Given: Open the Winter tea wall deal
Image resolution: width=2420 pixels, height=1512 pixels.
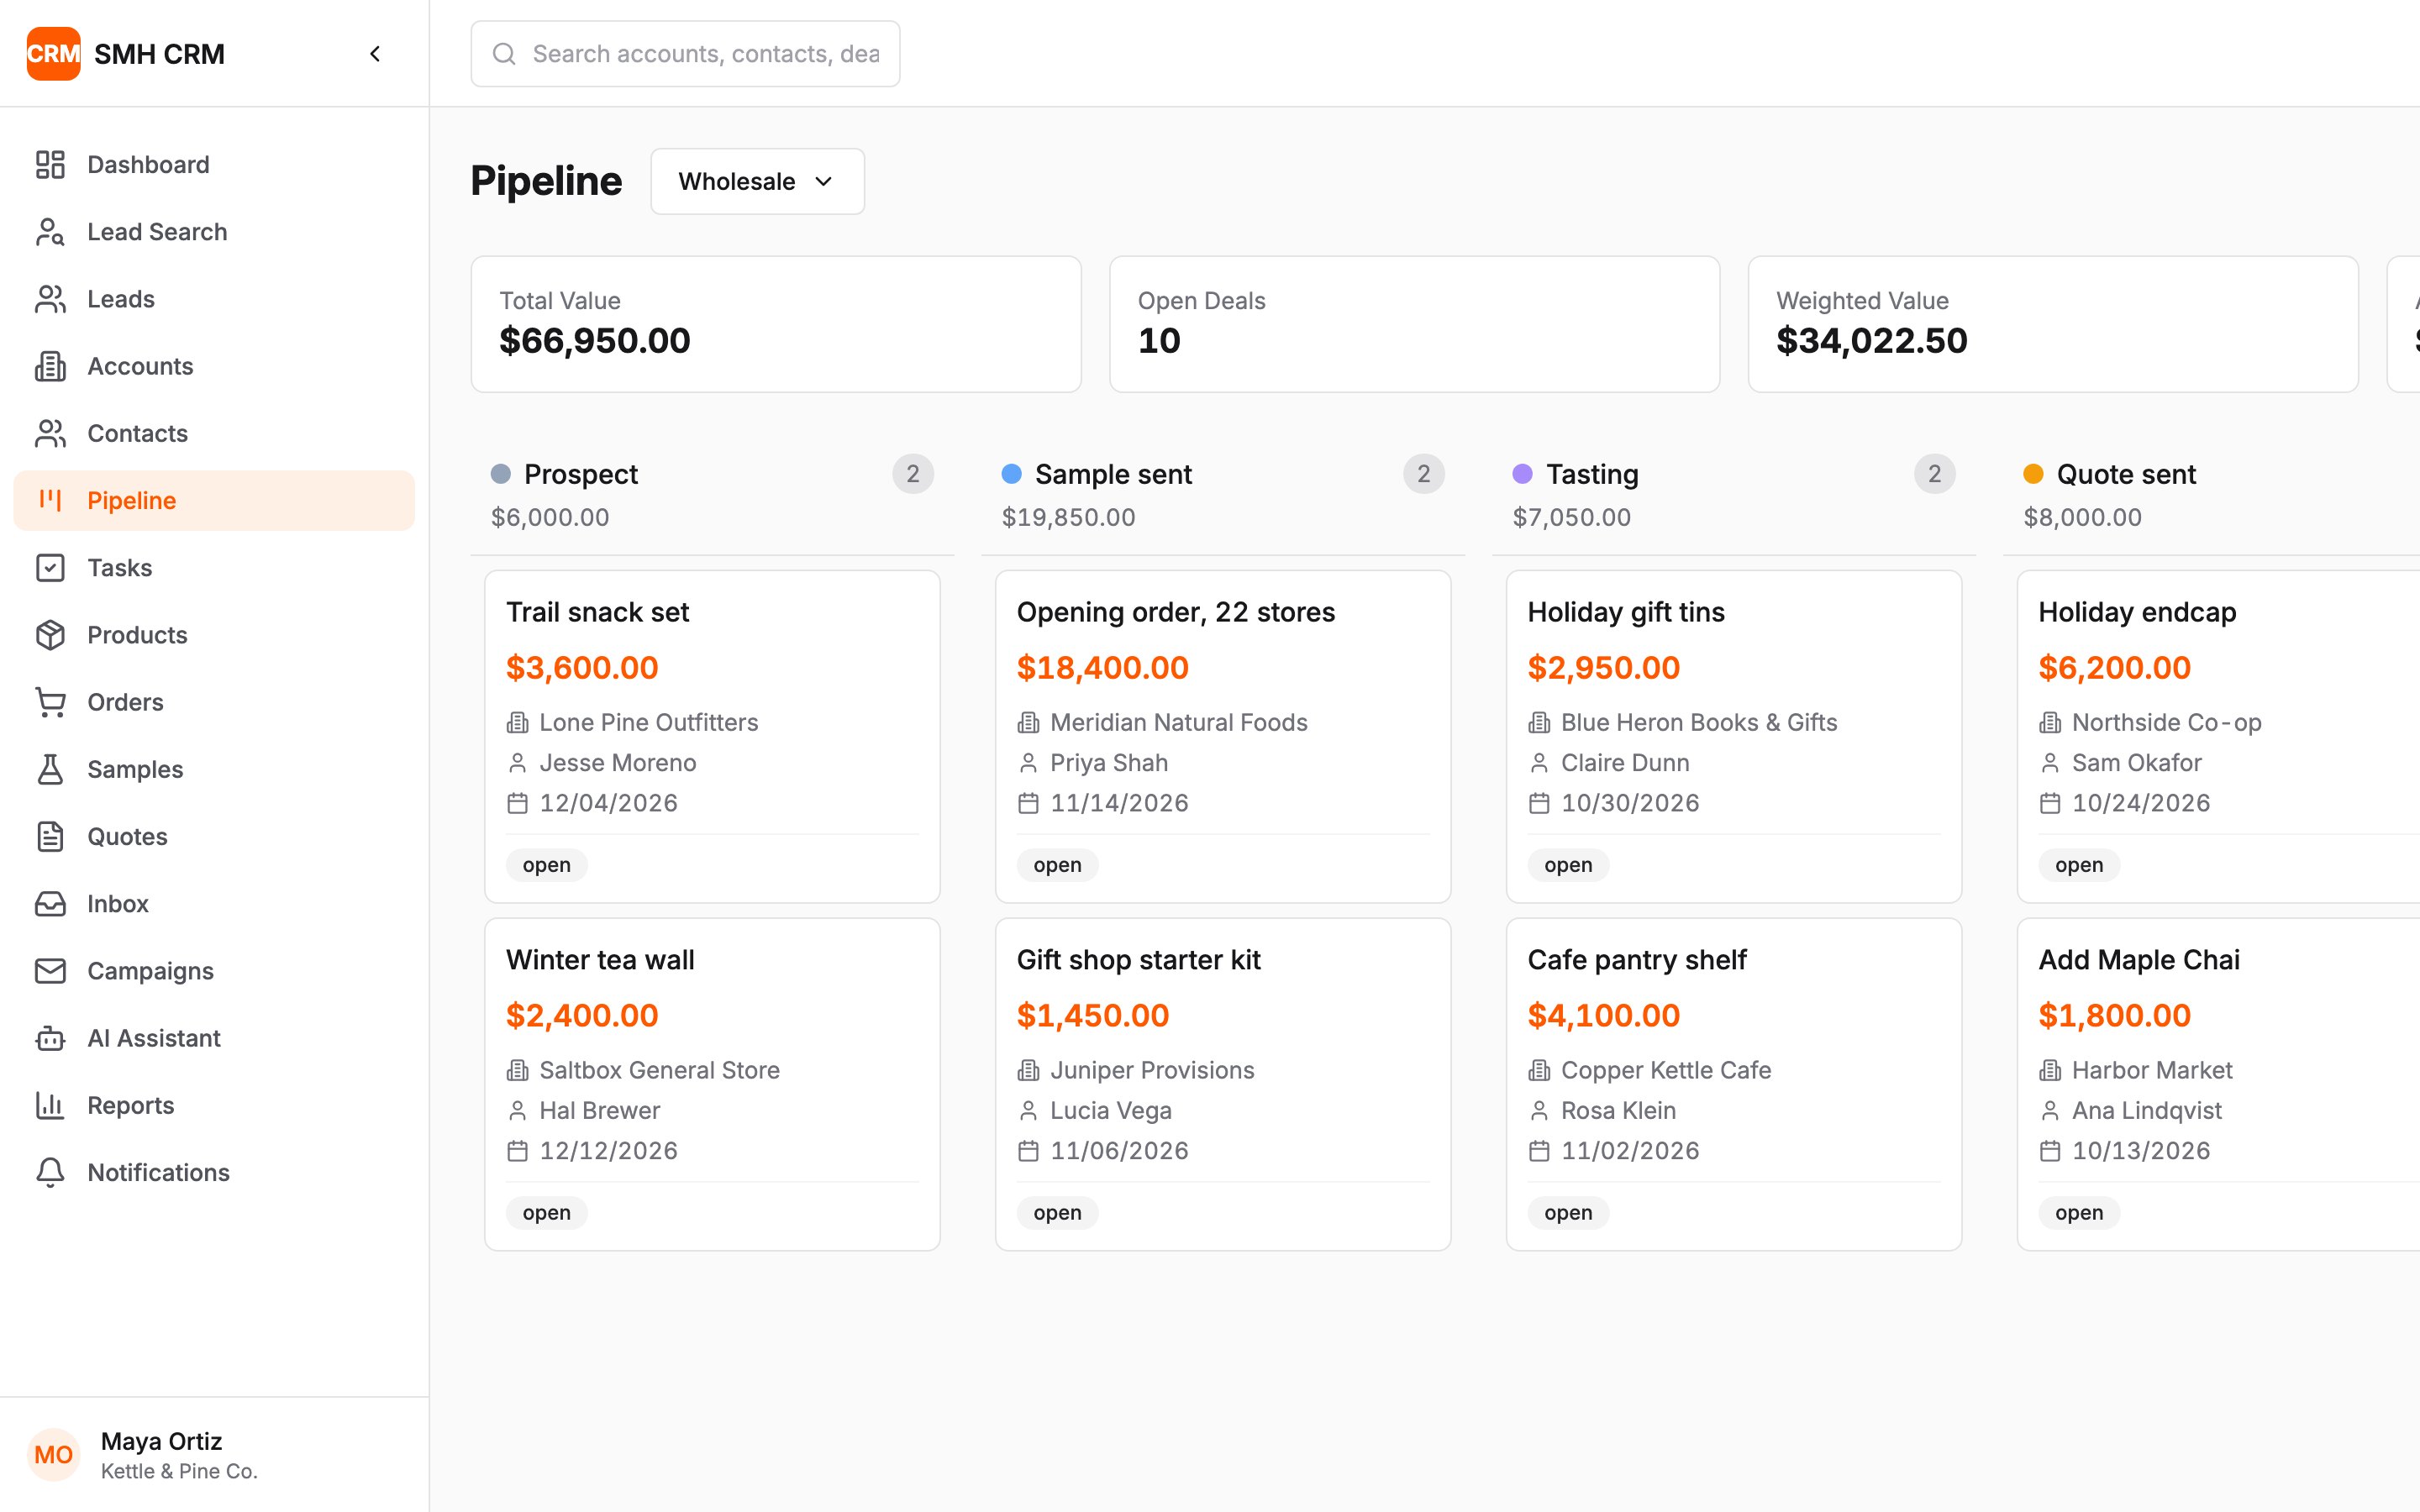Looking at the screenshot, I should tap(712, 1084).
